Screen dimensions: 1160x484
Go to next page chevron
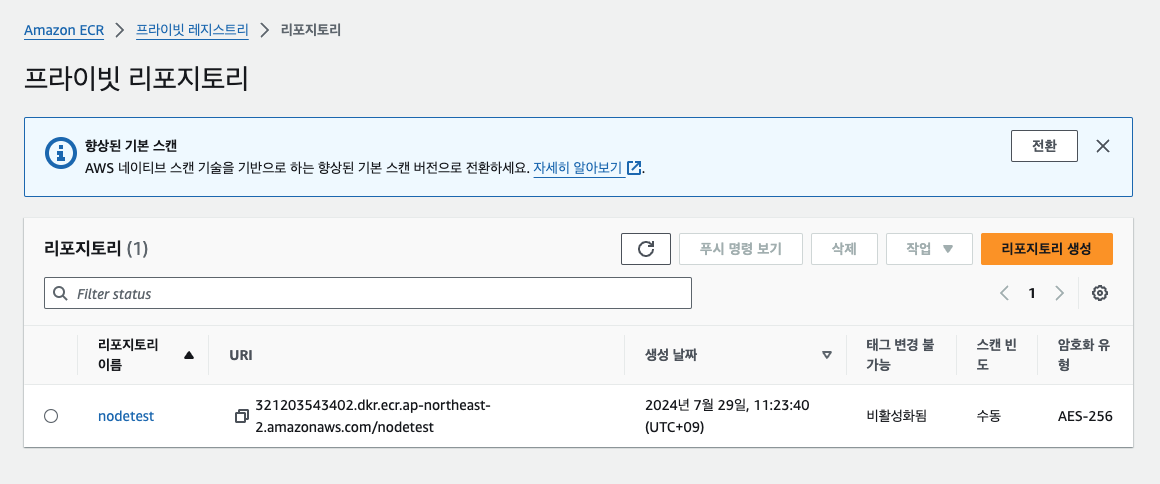pyautogui.click(x=1059, y=293)
